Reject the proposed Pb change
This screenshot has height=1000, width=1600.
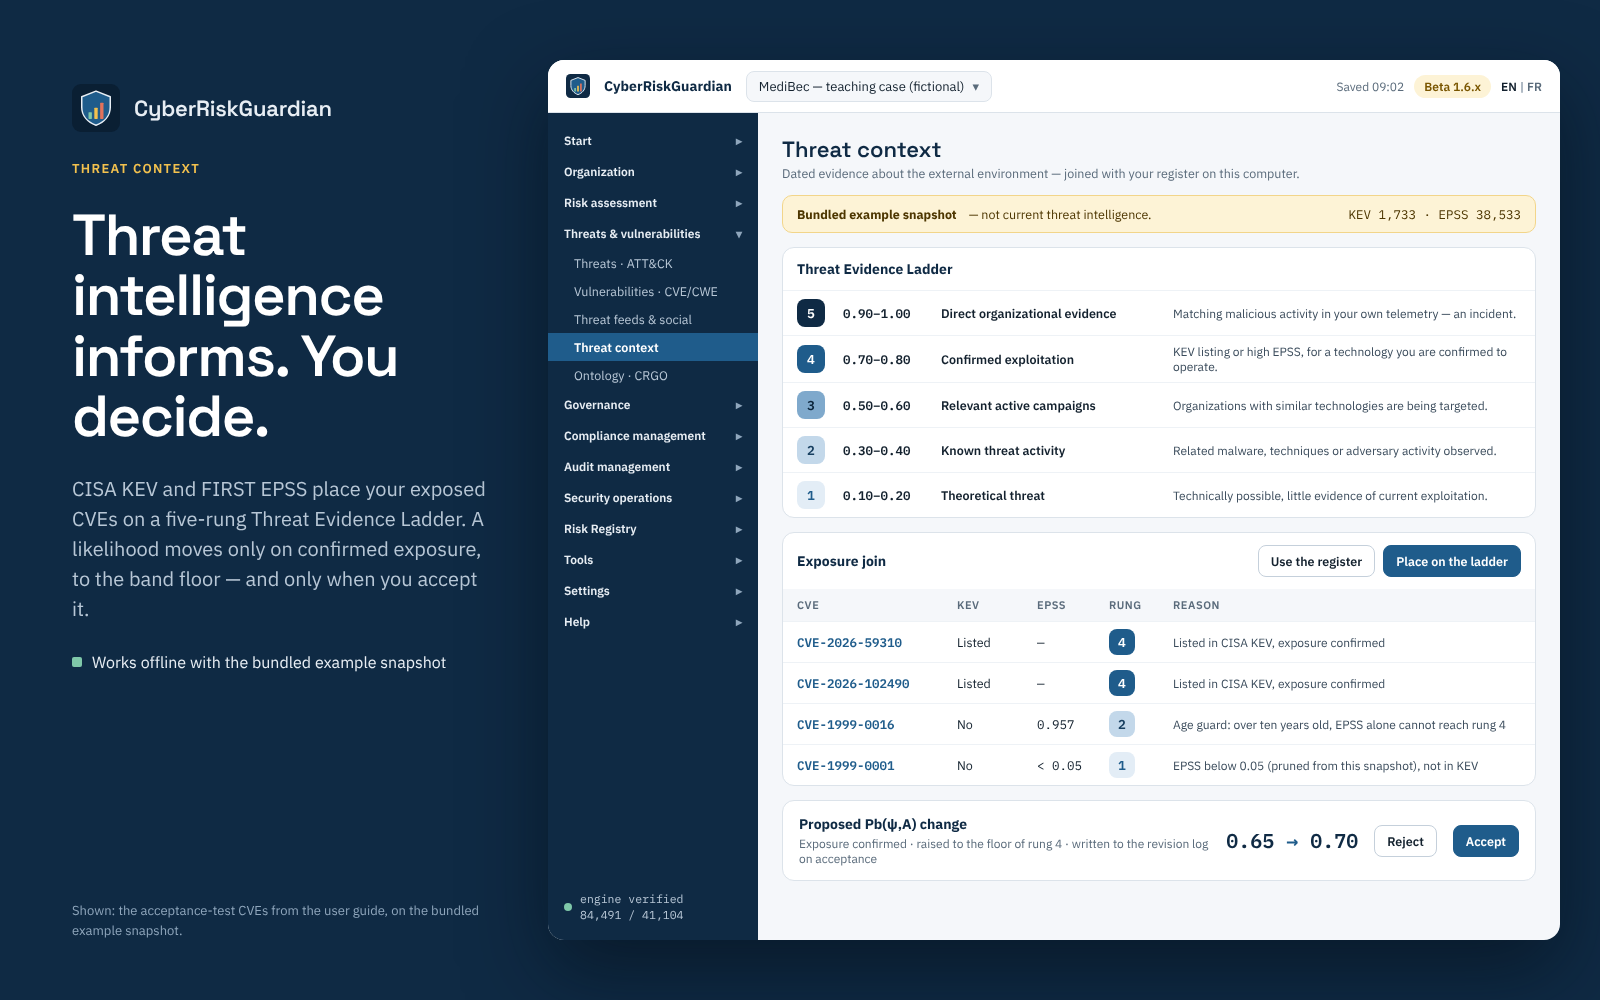pos(1405,841)
